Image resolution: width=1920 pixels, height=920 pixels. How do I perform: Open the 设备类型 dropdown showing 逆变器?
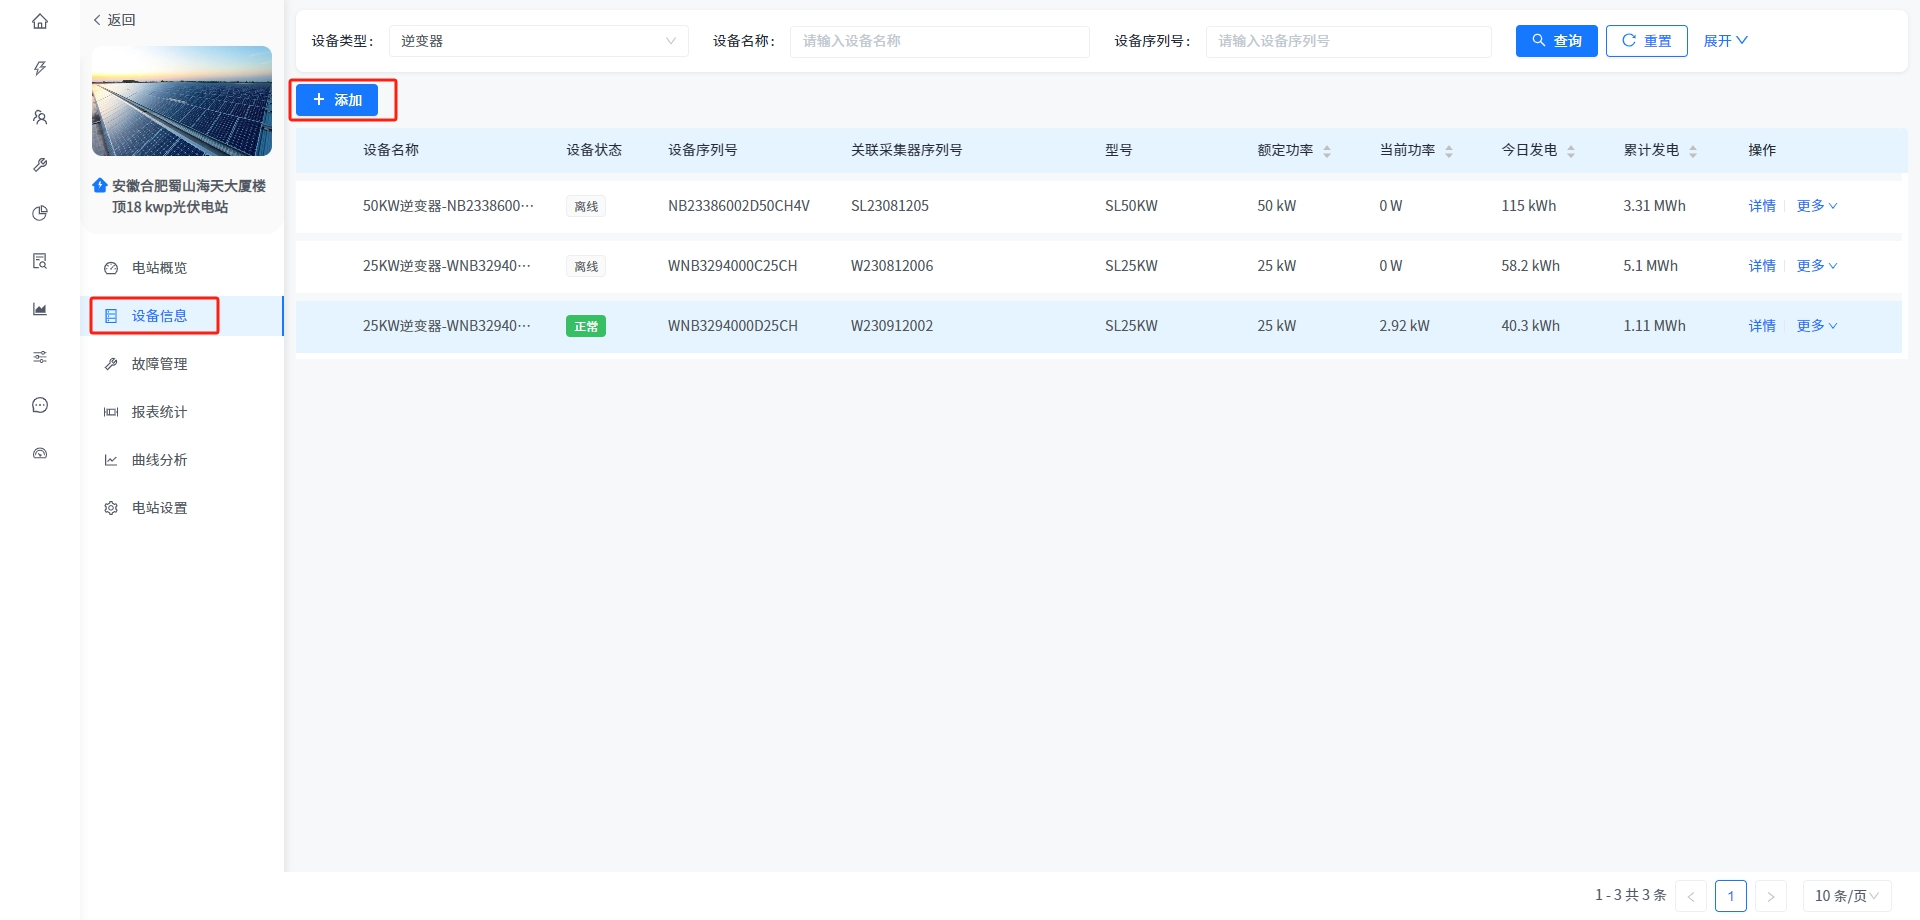(538, 41)
